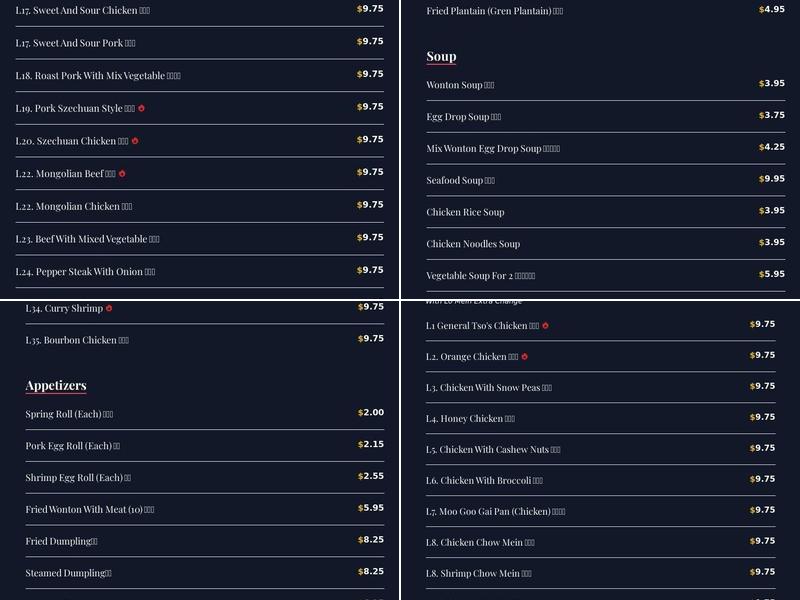Image resolution: width=800 pixels, height=600 pixels.
Task: Select Fried Plantain (Gren Plantain) item
Action: coord(488,11)
